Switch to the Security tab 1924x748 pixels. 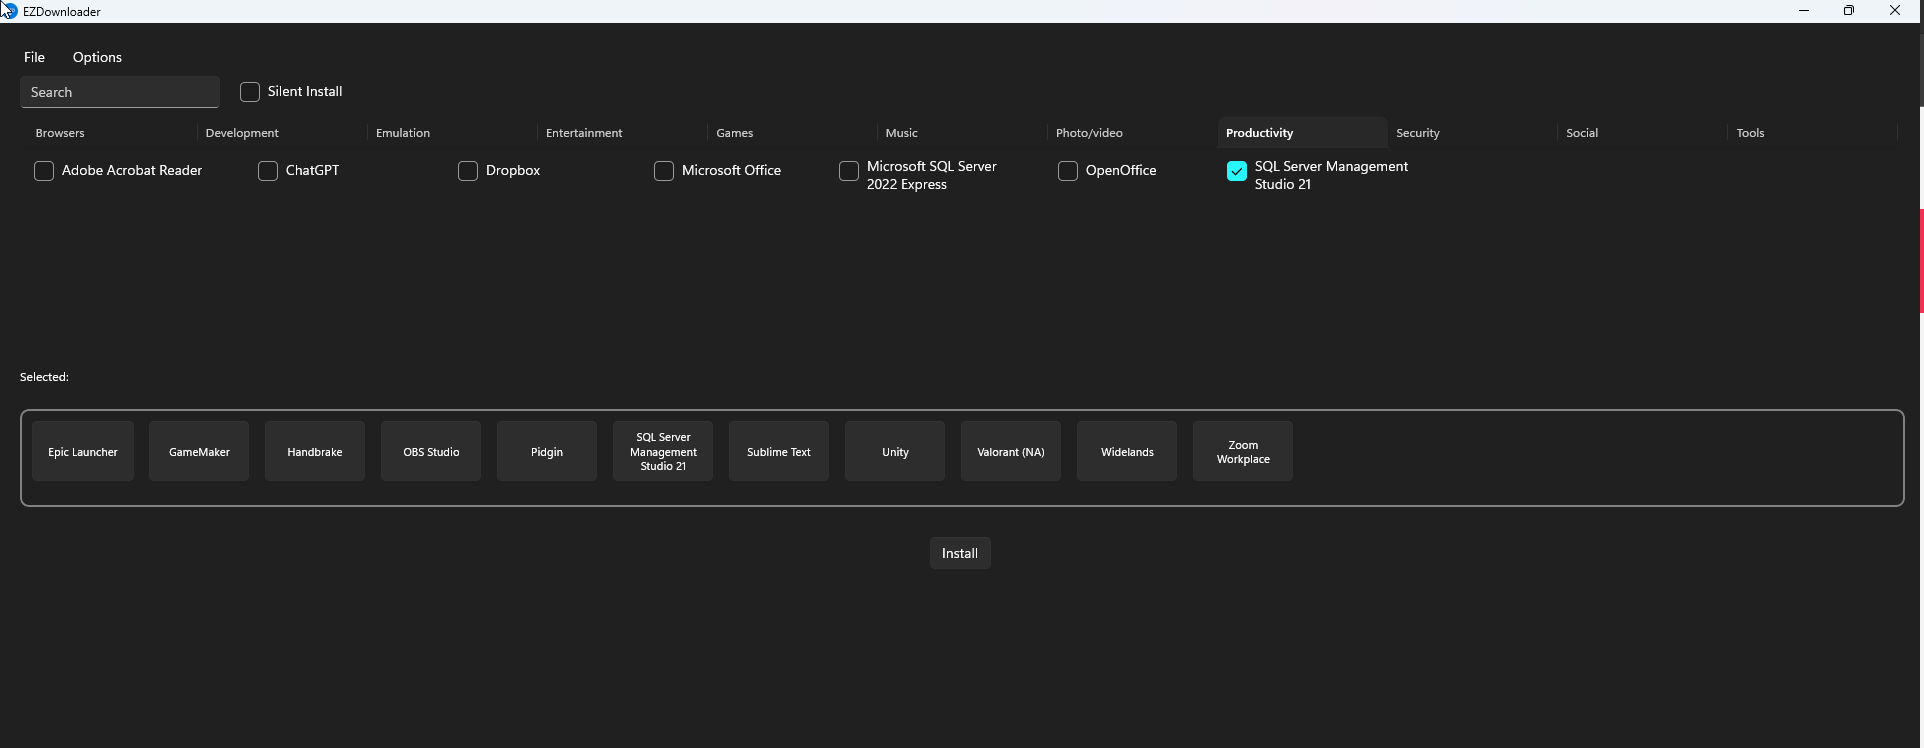click(1472, 133)
